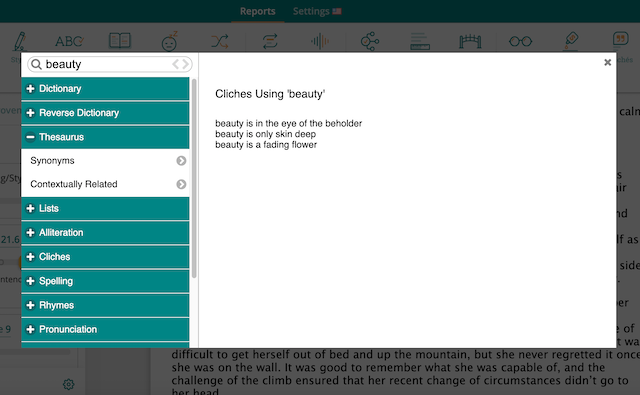640x395 pixels.
Task: Open the Repeats loop arrows icon
Action: tap(270, 41)
